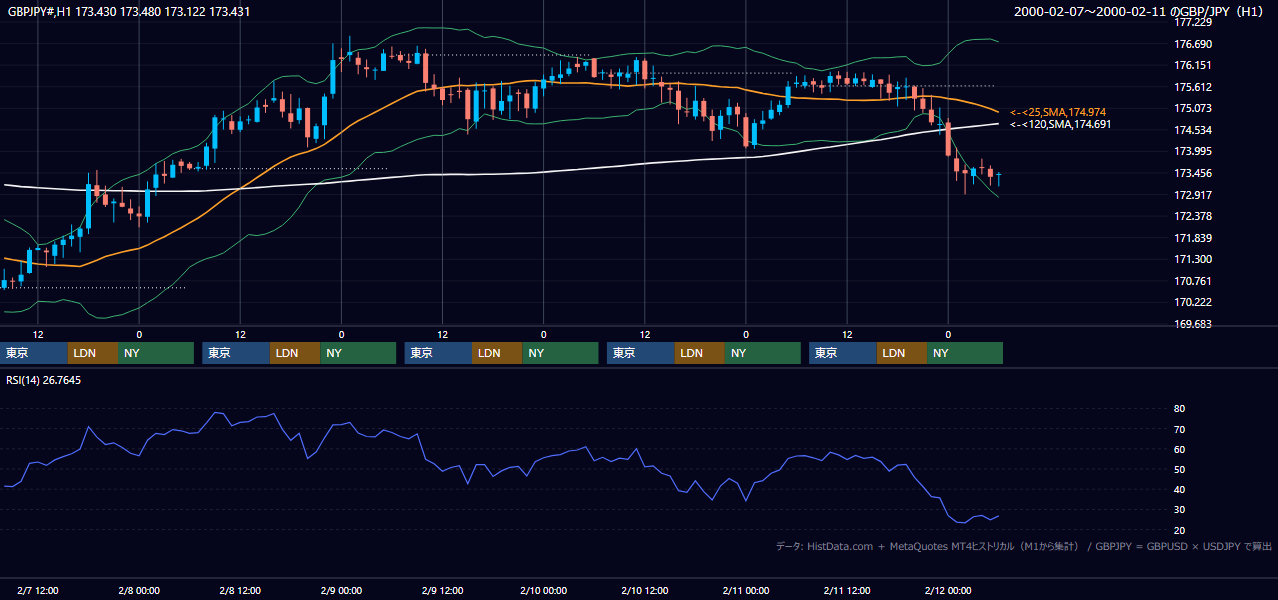Select the 2/11 00:00 date label
Viewport: 1278px width, 600px height.
coord(745,591)
